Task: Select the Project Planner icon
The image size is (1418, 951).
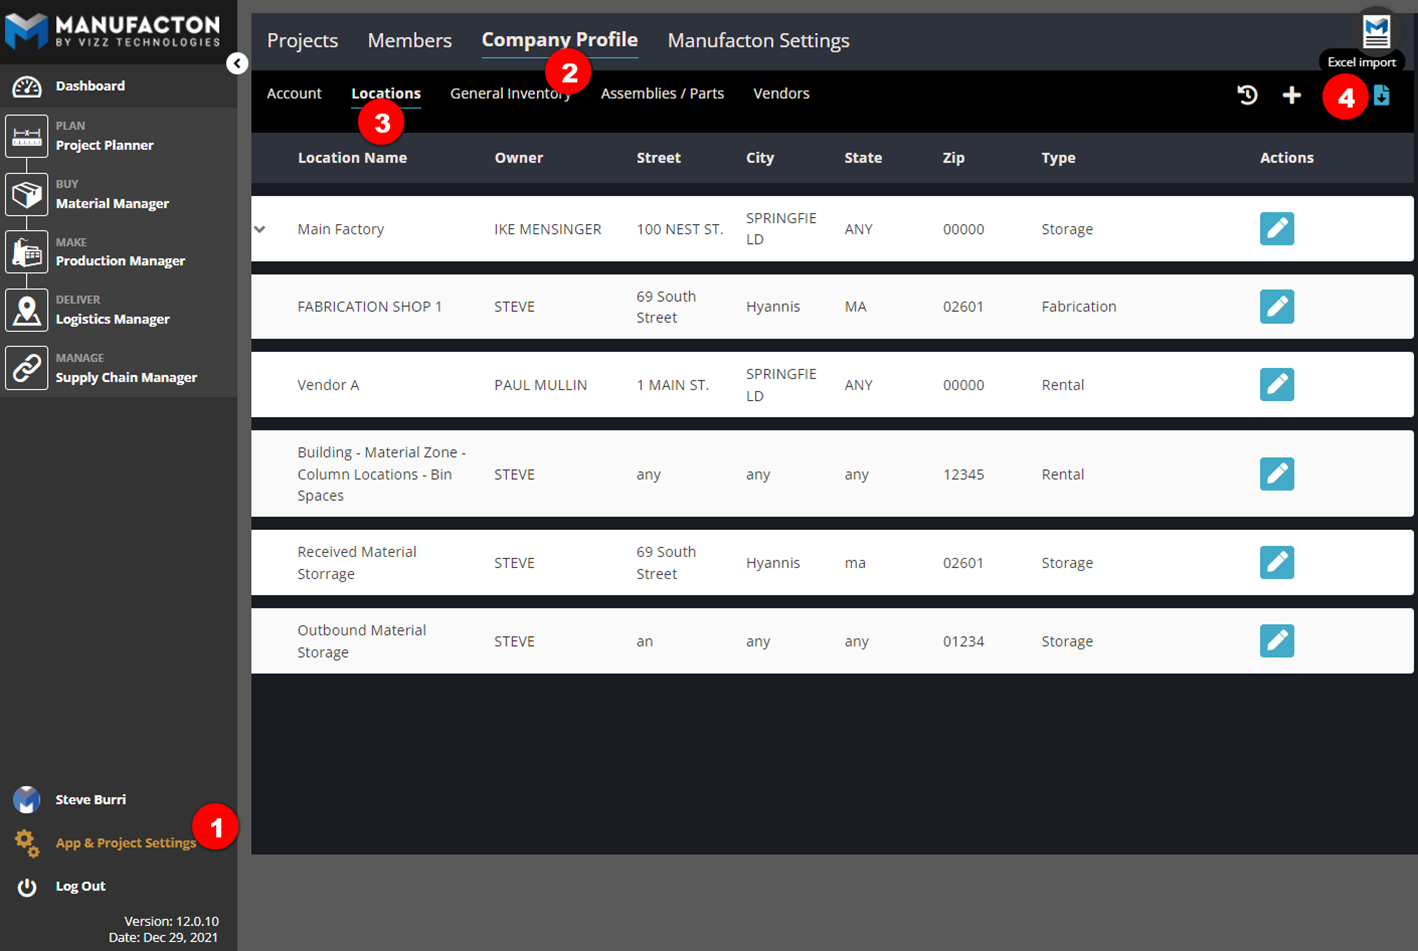Action: point(26,135)
